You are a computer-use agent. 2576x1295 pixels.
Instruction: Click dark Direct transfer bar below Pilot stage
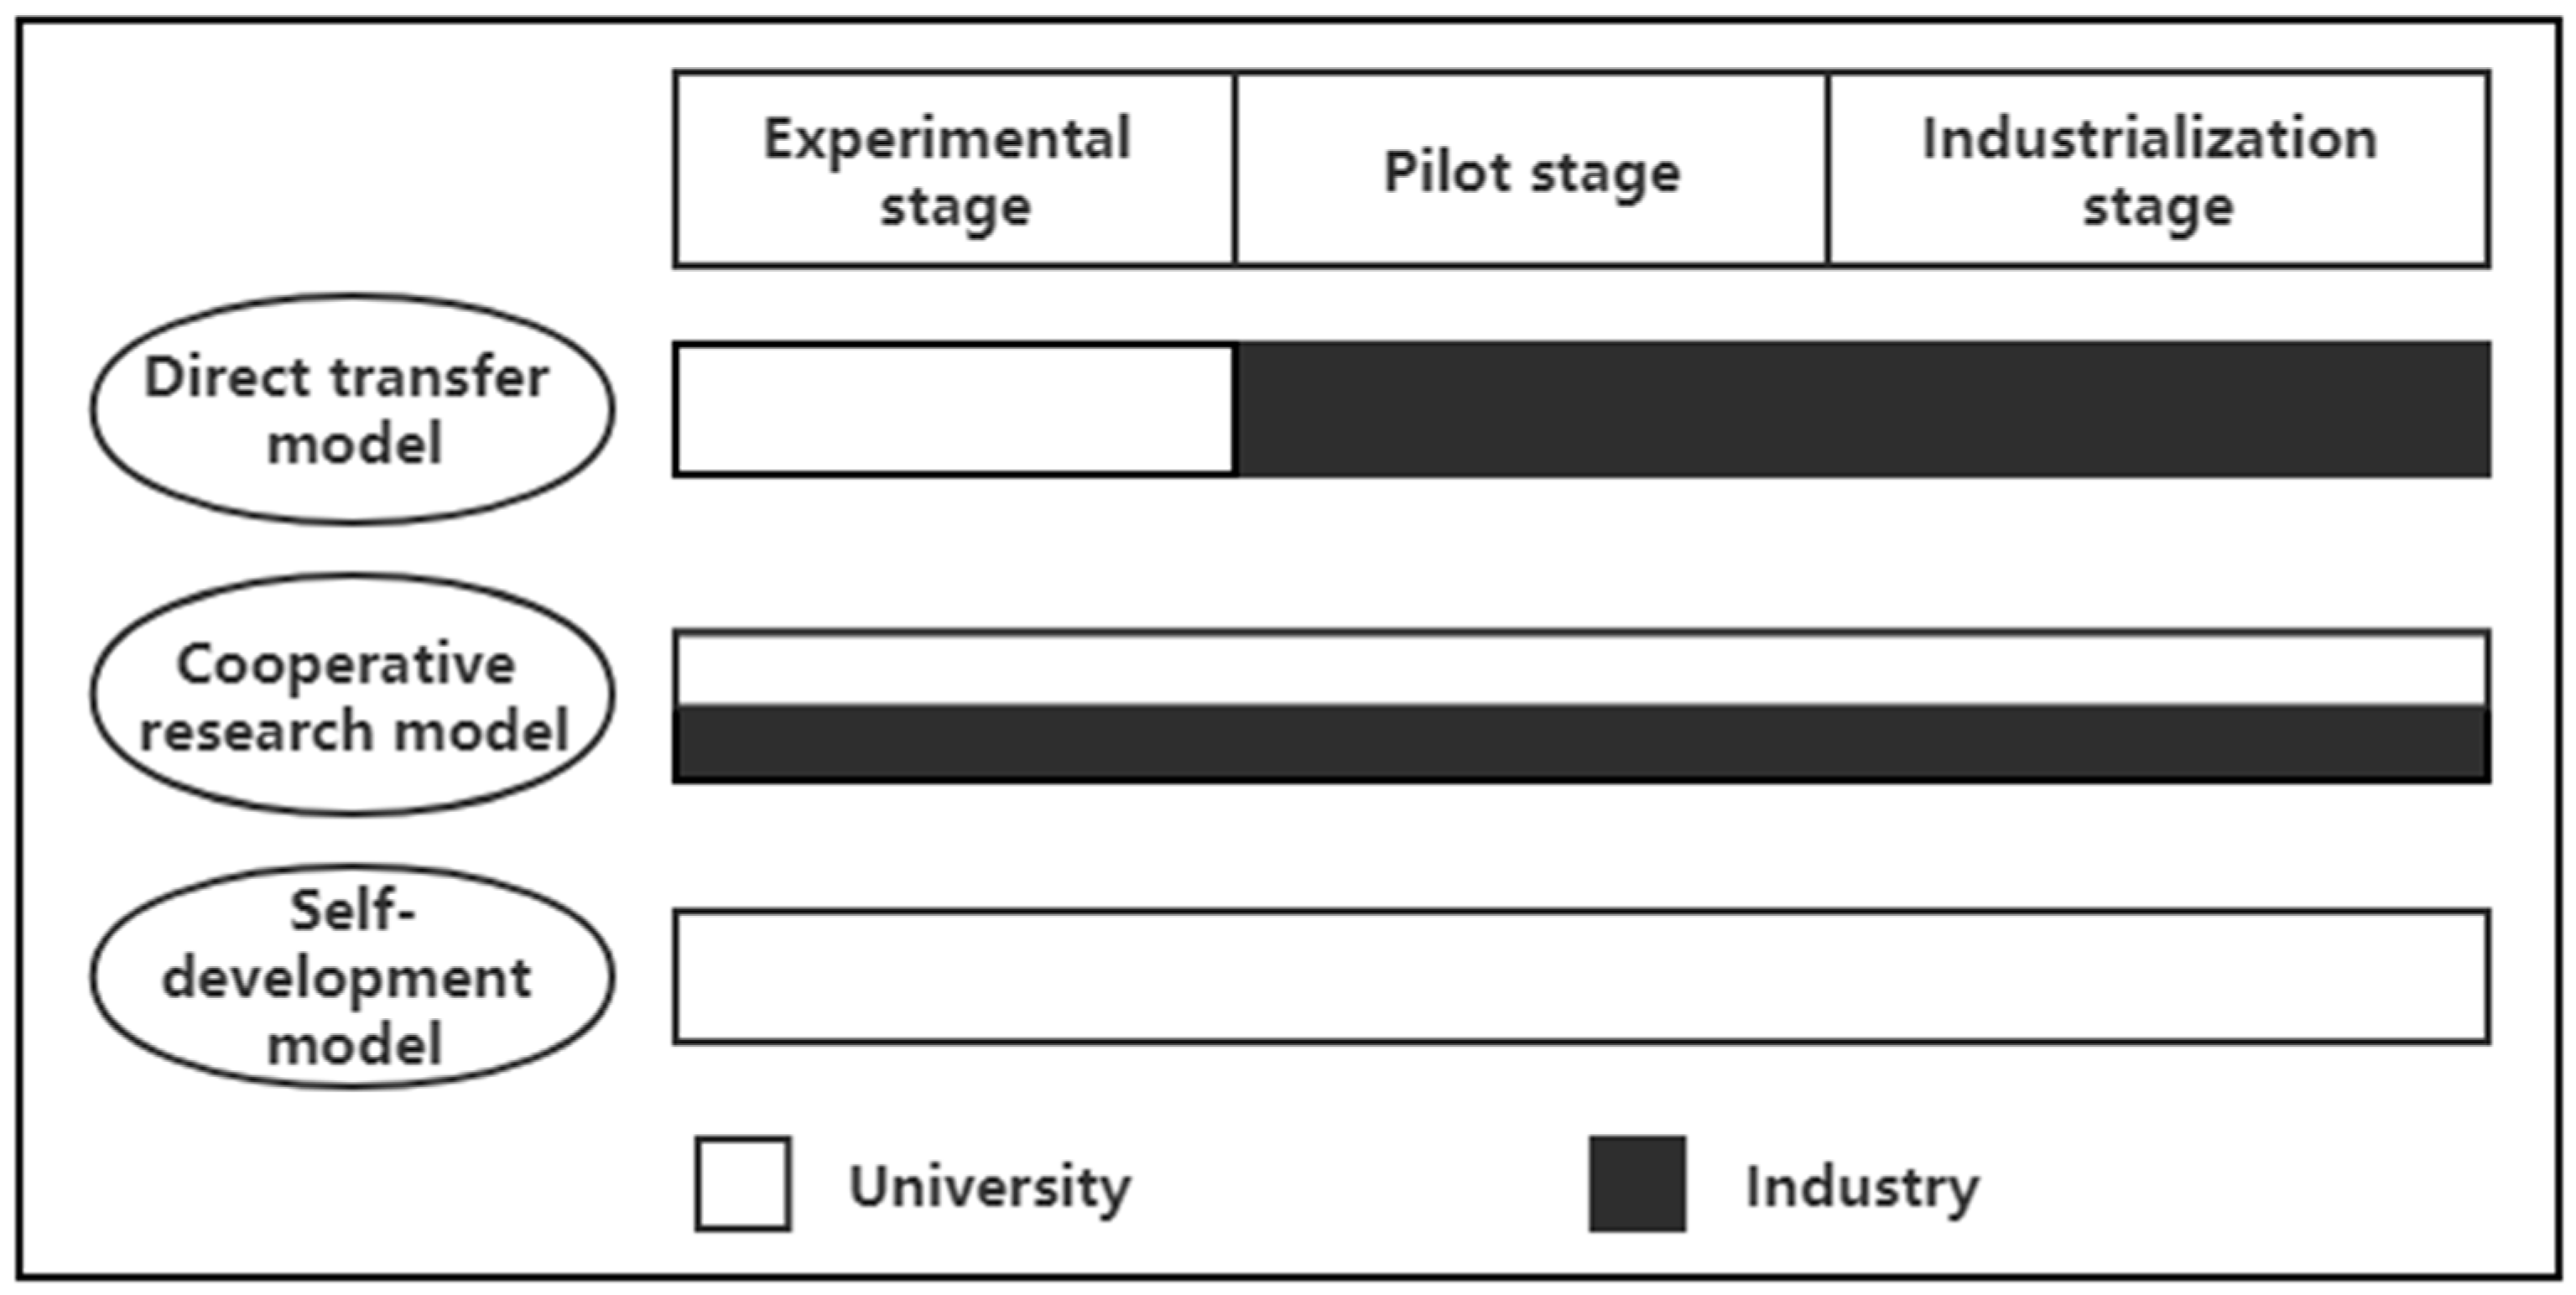click(1531, 409)
